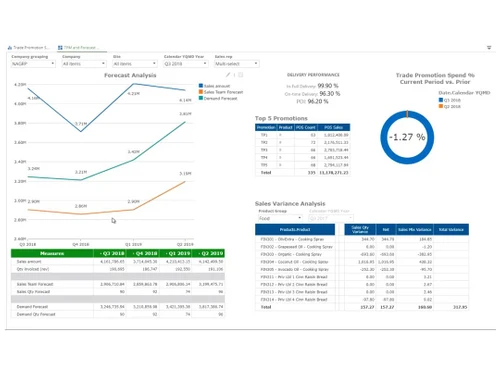Select the Demand Qty Forecast row label

[36, 314]
